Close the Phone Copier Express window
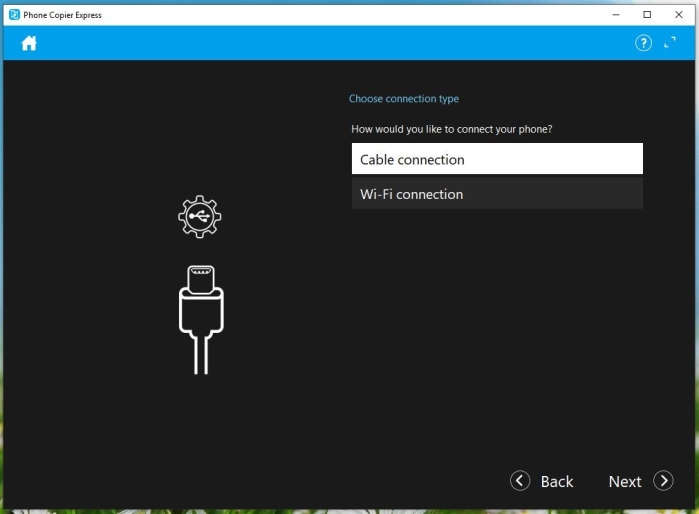 pos(679,15)
